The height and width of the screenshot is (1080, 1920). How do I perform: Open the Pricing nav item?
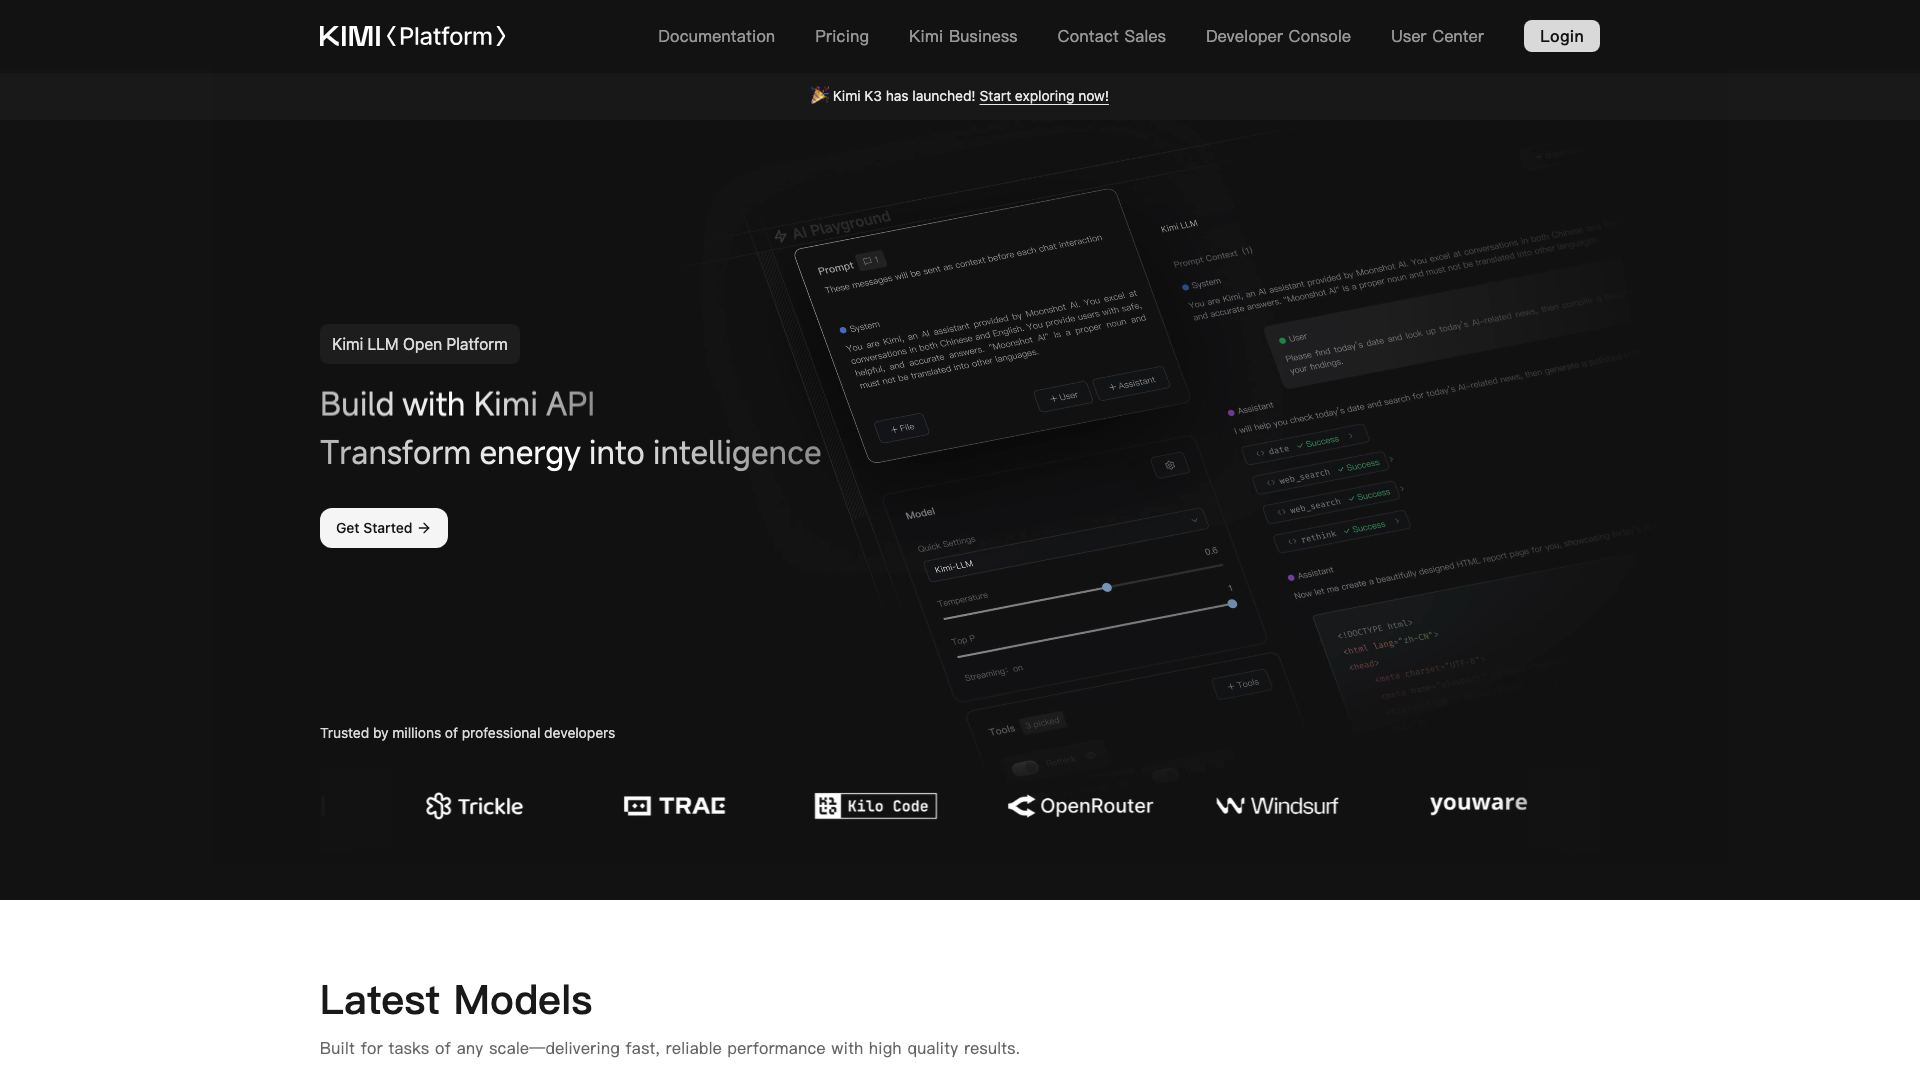841,36
